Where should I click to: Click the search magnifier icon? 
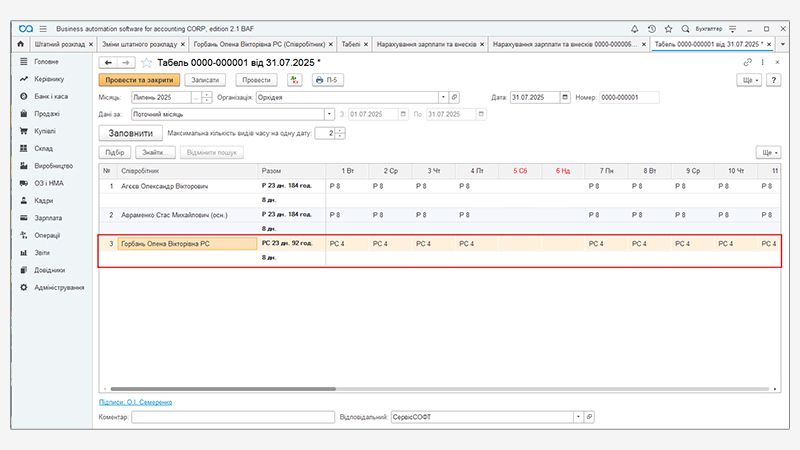[x=684, y=29]
